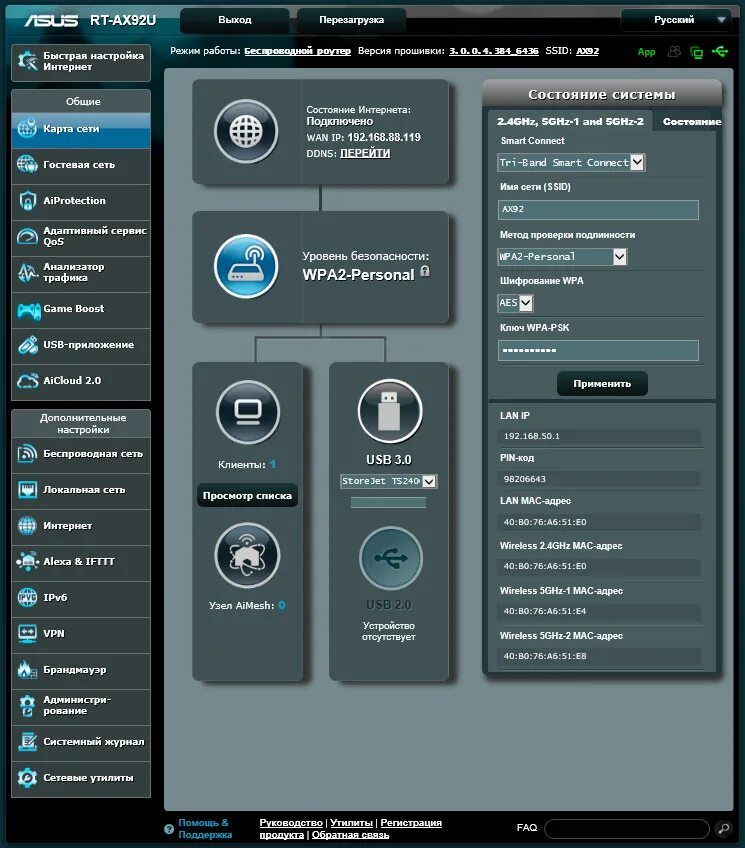Open the AES encryption dropdown
Image resolution: width=745 pixels, height=848 pixels.
click(x=516, y=303)
